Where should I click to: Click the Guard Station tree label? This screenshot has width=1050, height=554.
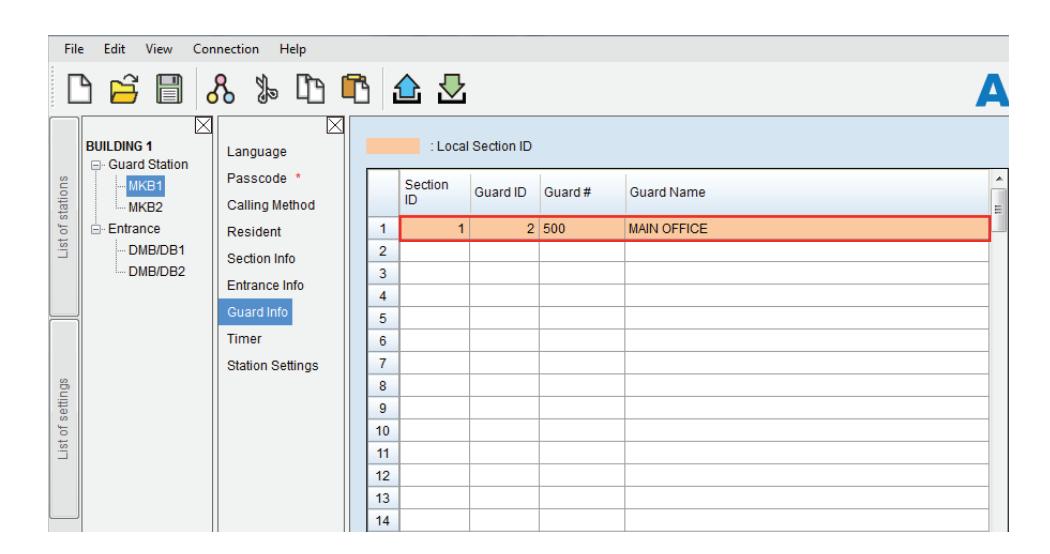click(x=148, y=164)
